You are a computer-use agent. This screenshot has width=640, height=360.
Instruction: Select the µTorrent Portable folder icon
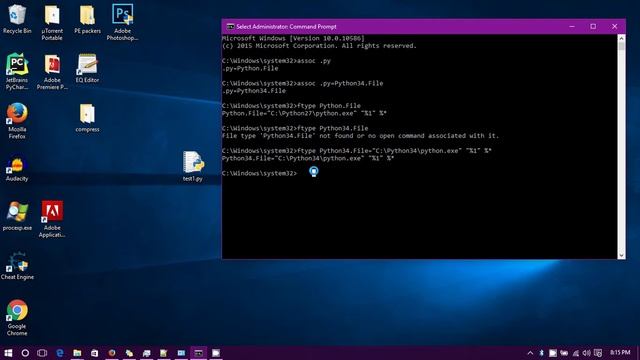52,23
